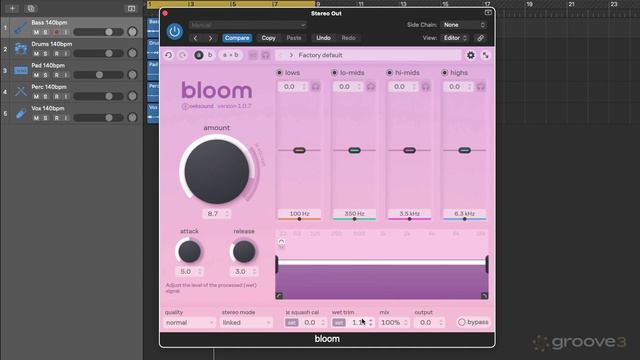Click the 3.5 kHz crossover frequency label
This screenshot has height=360, width=640.
[409, 213]
